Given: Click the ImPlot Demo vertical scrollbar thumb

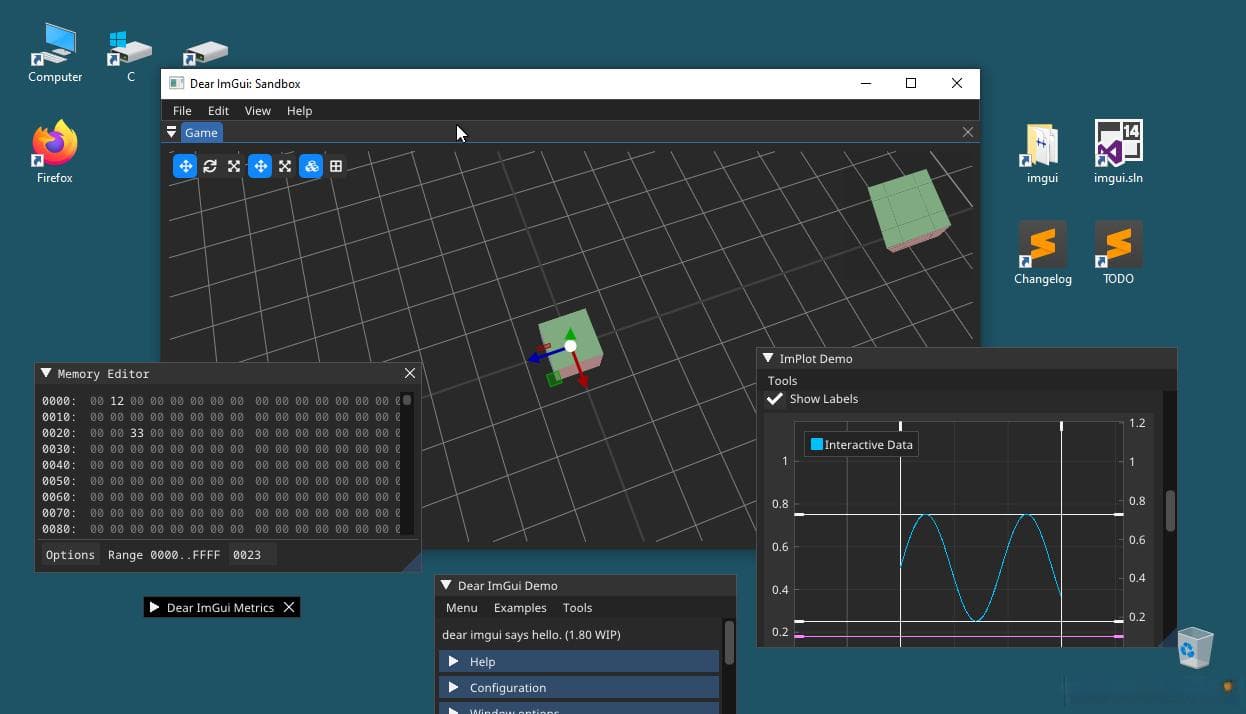Looking at the screenshot, I should (1170, 510).
